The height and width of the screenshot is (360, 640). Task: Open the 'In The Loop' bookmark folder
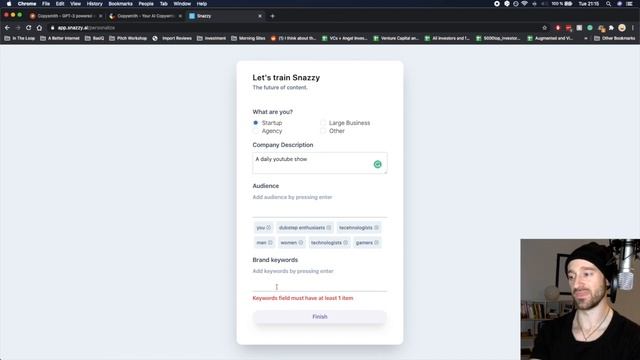click(x=20, y=38)
